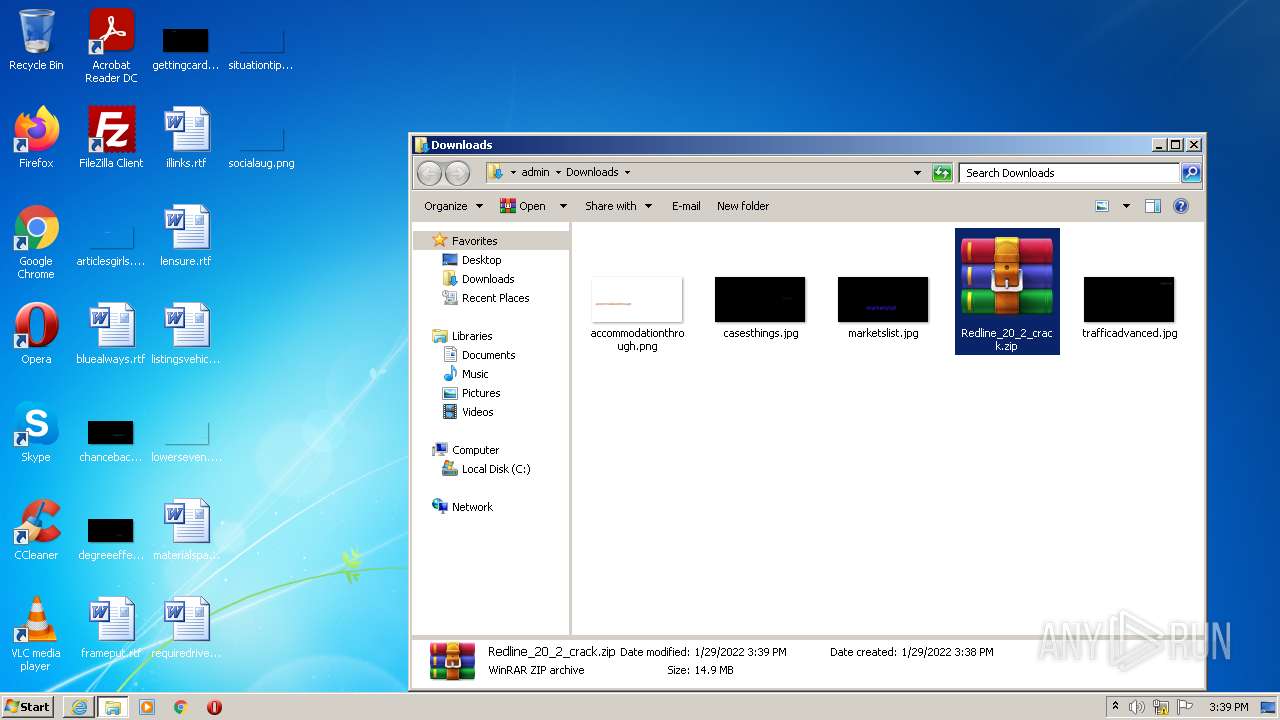The height and width of the screenshot is (720, 1280).
Task: Click the E-mail toolbar button
Action: tap(686, 206)
